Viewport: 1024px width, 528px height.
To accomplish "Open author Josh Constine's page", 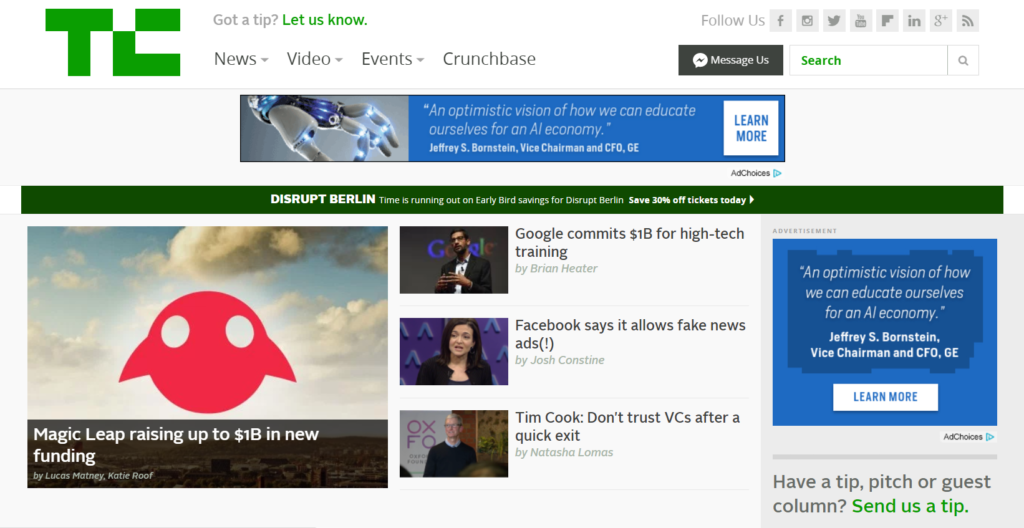I will click(x=567, y=360).
